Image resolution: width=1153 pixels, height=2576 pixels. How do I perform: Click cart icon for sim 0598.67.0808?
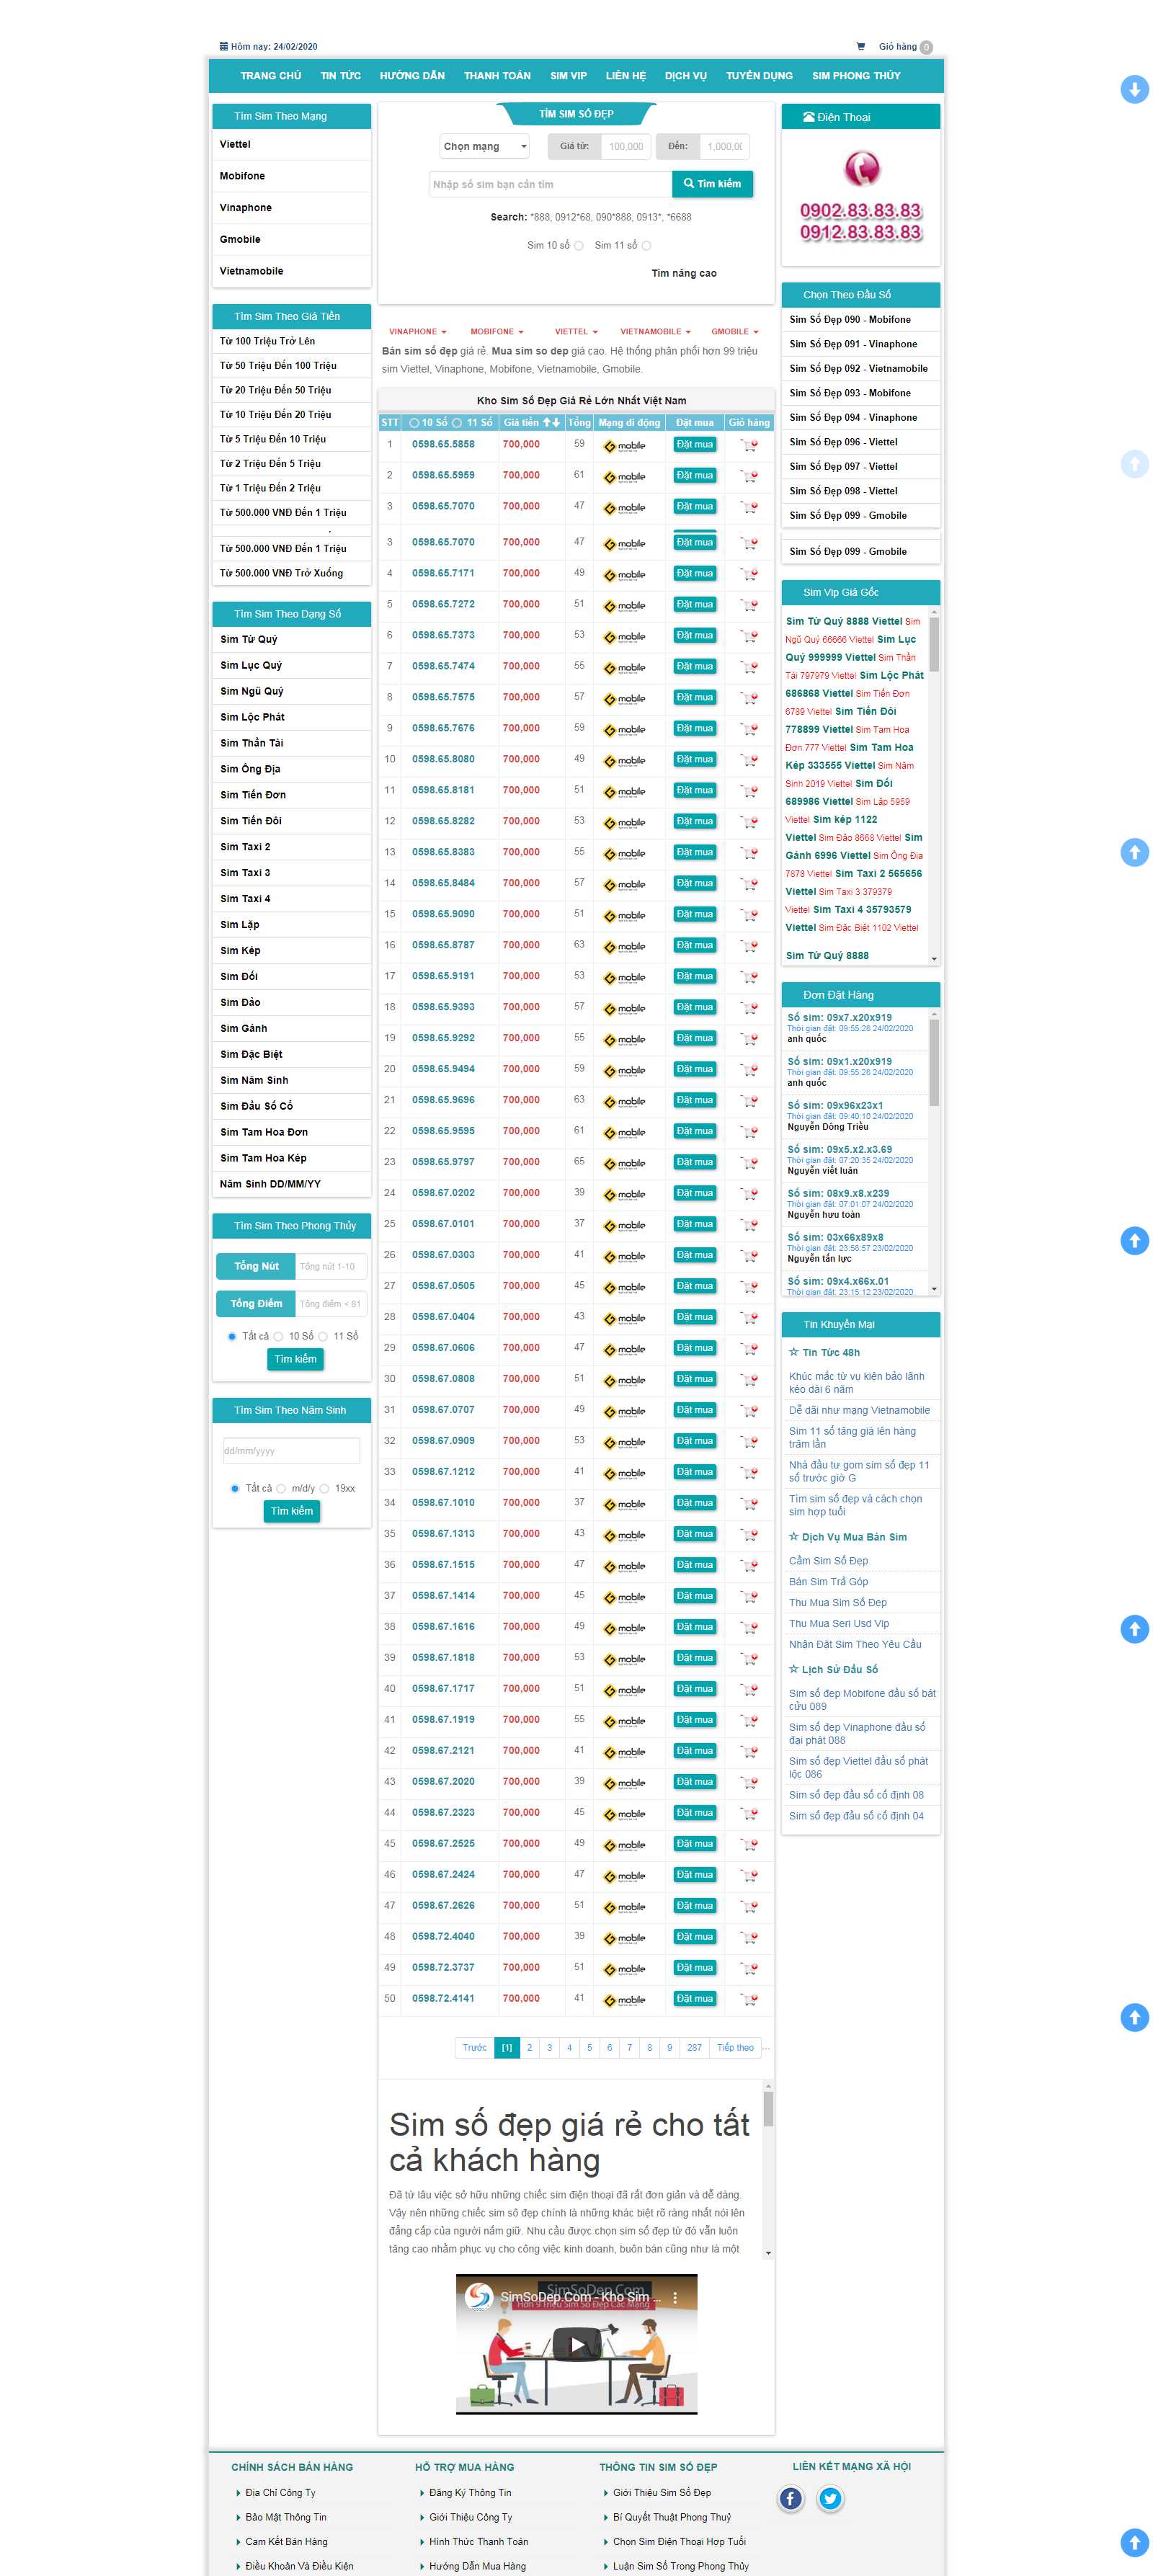click(x=749, y=1380)
